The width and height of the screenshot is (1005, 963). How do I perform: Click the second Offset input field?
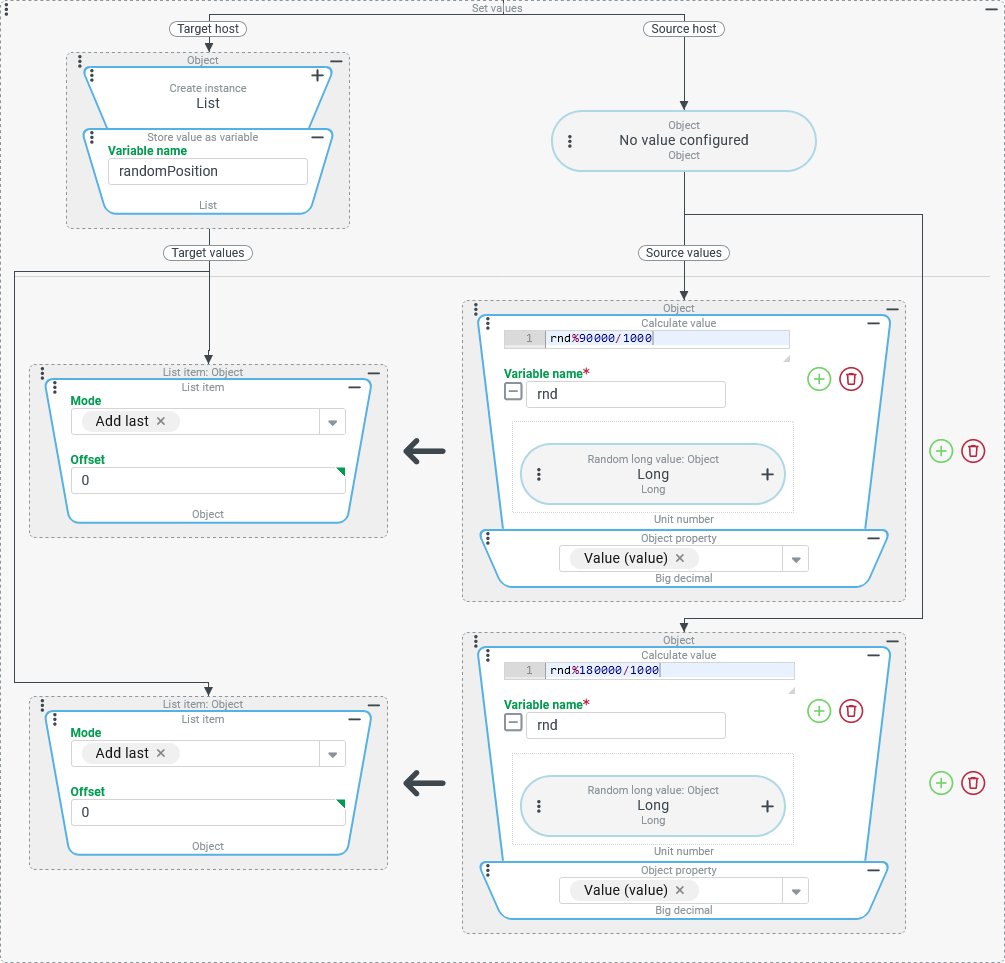(208, 812)
